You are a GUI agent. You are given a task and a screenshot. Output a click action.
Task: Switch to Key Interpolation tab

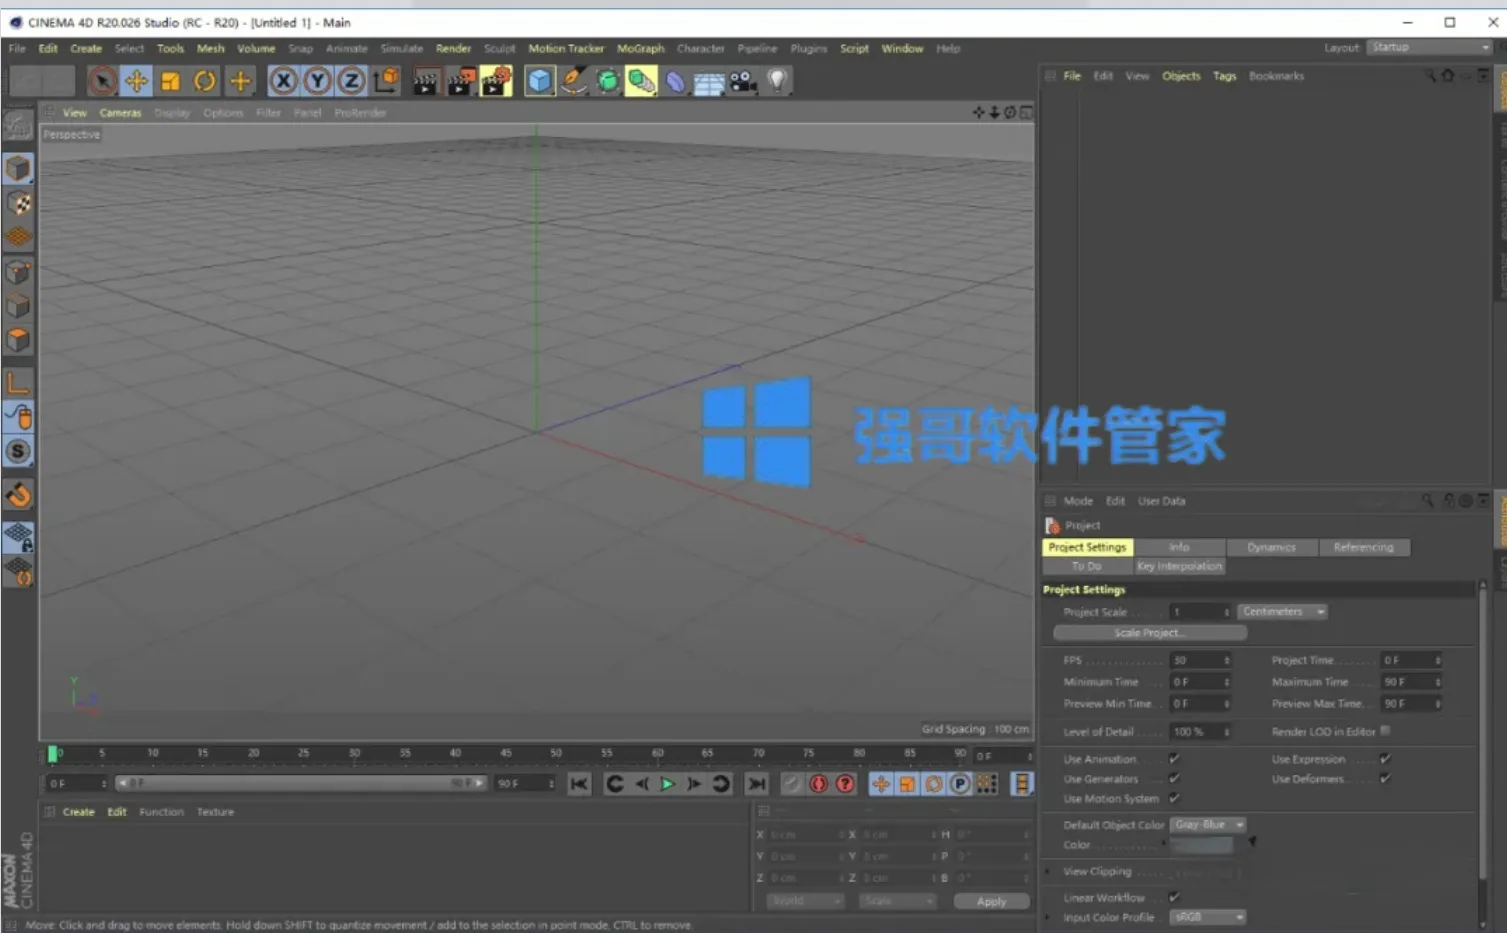(1179, 566)
